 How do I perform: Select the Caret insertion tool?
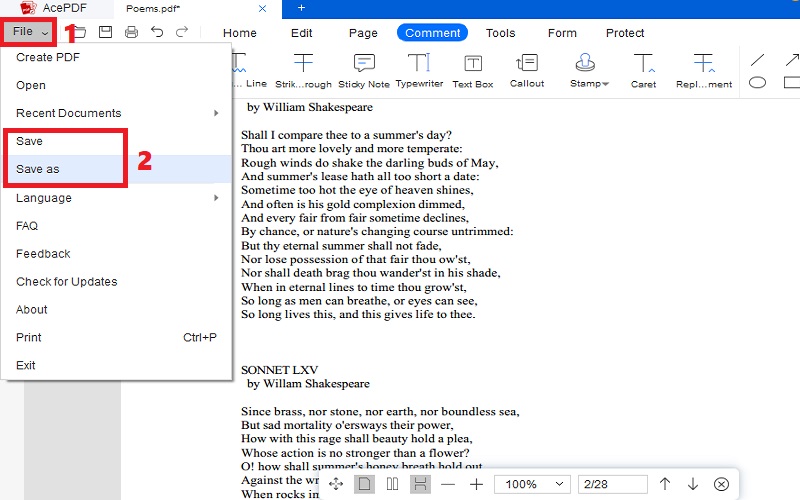643,71
